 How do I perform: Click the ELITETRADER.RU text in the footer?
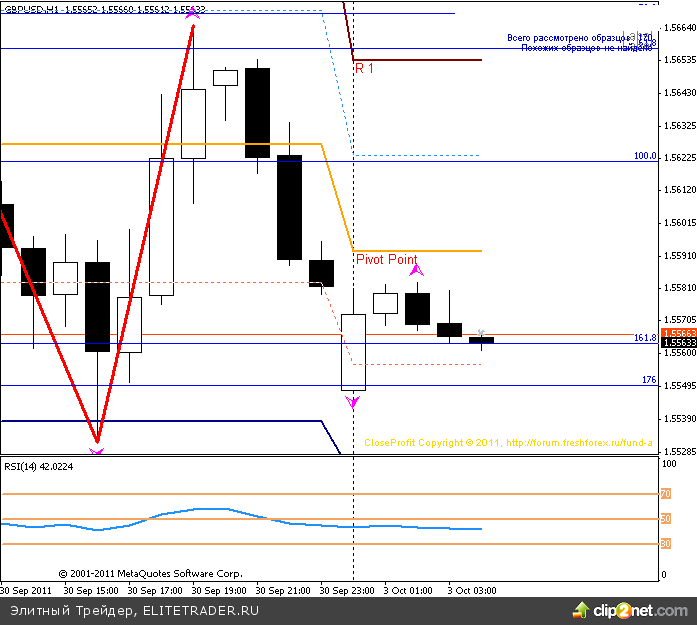[201, 609]
